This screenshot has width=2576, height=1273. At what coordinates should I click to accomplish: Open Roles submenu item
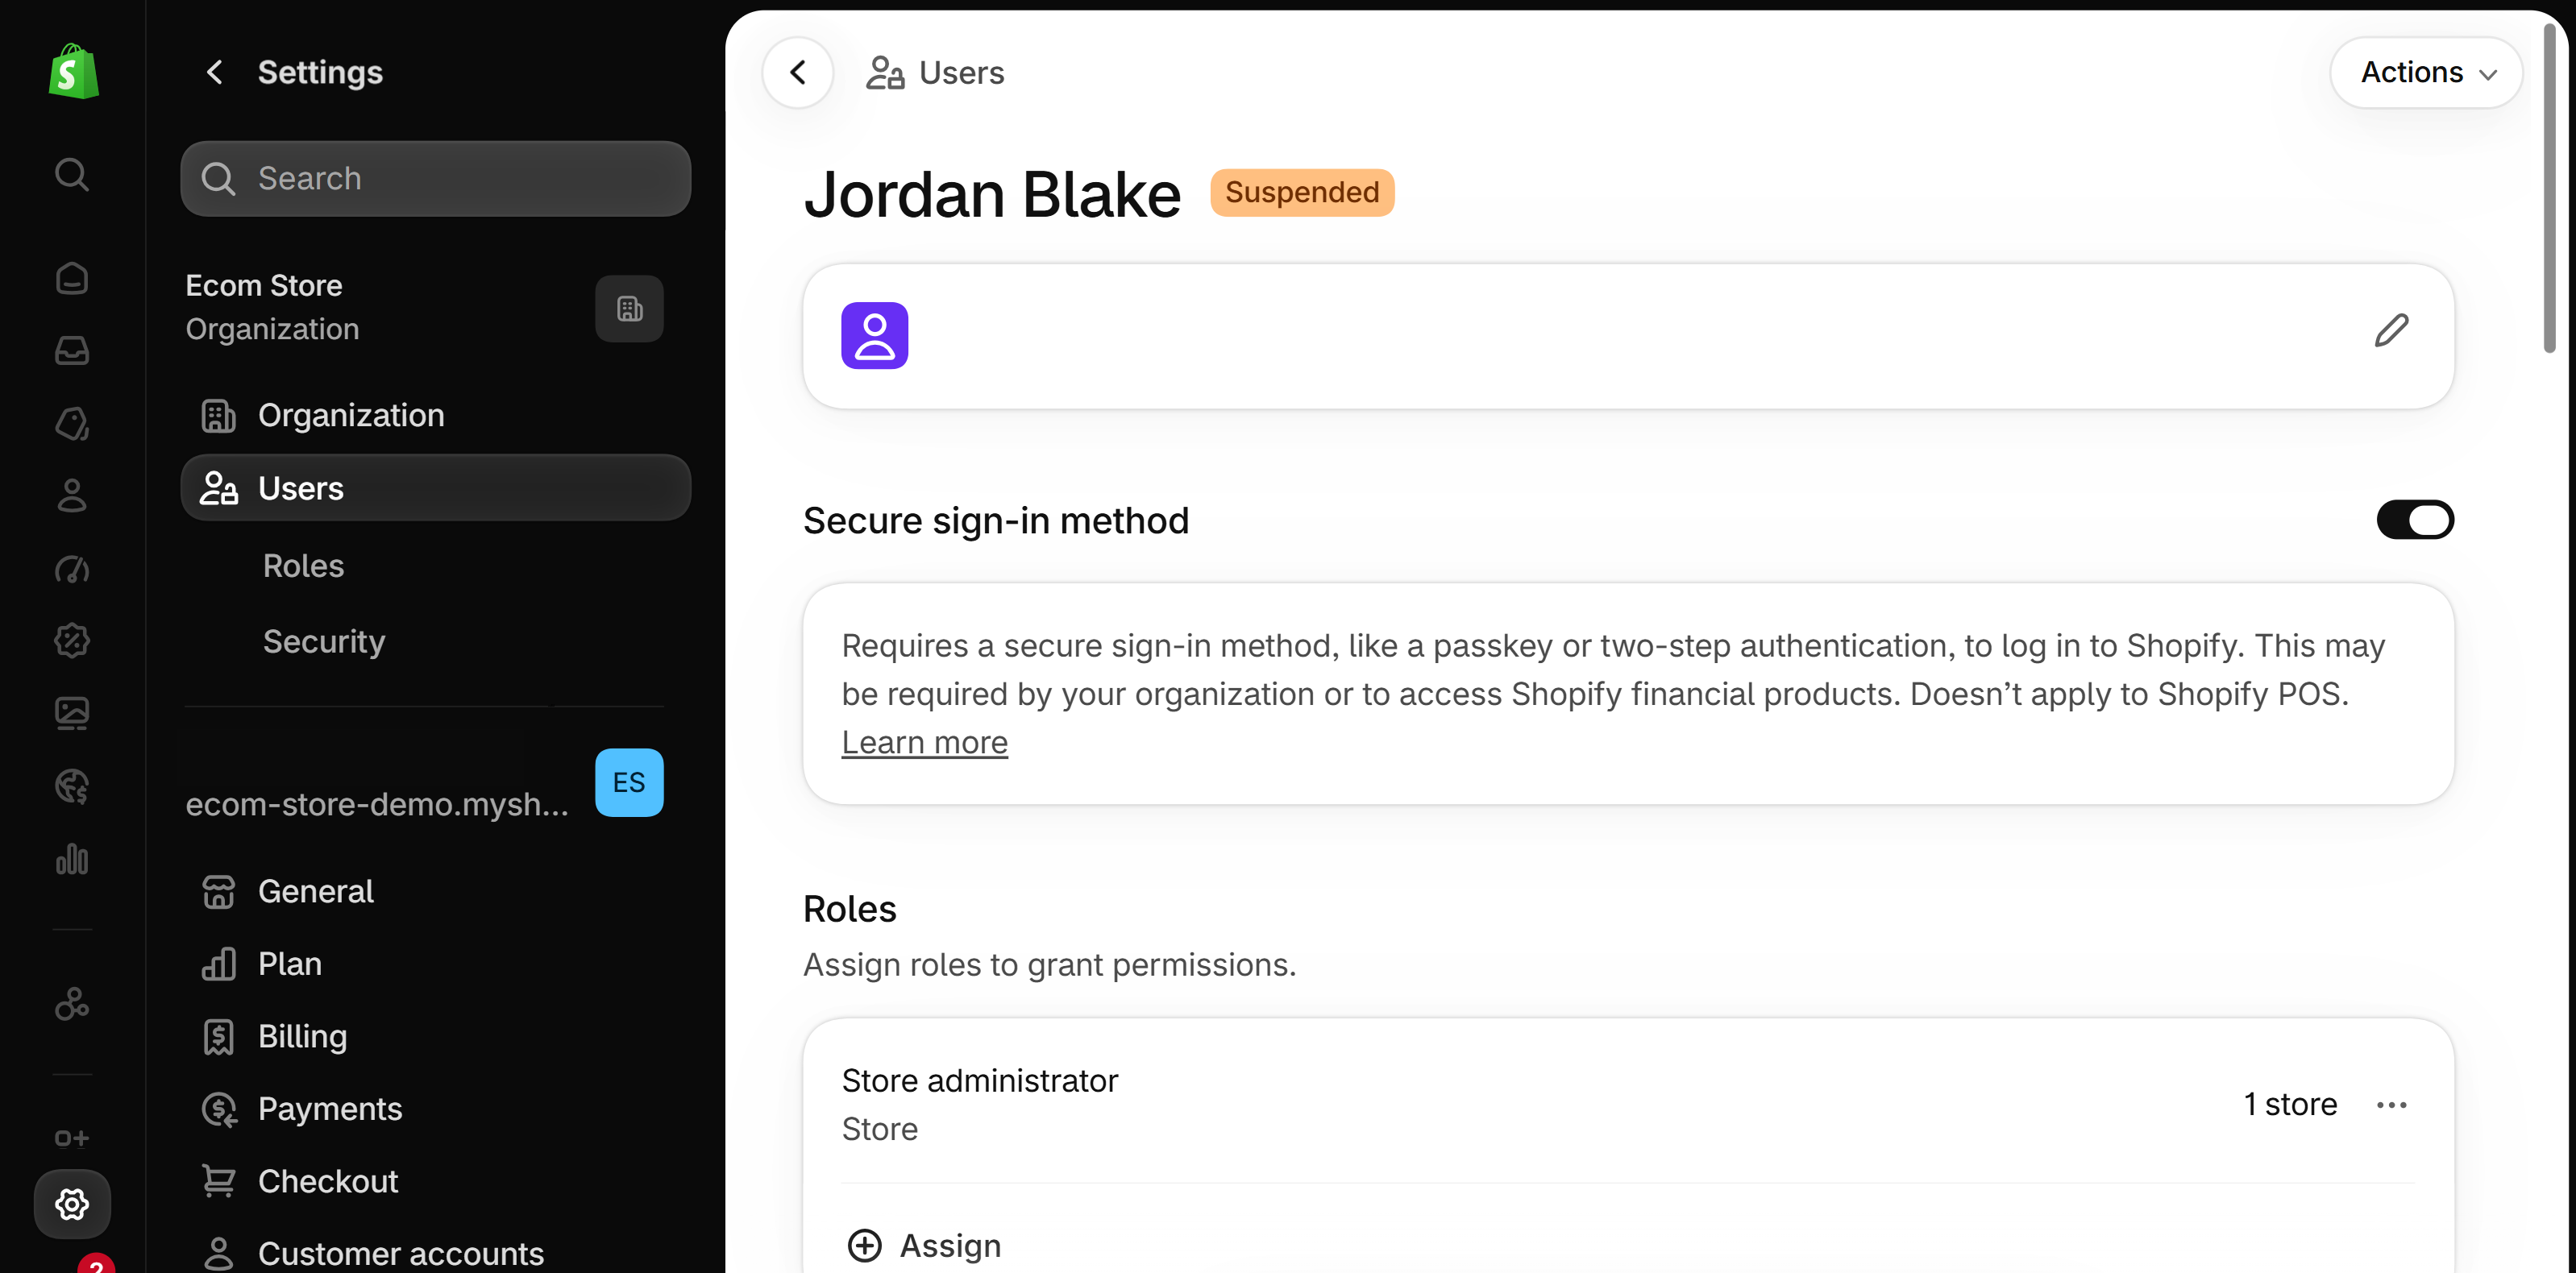[303, 566]
